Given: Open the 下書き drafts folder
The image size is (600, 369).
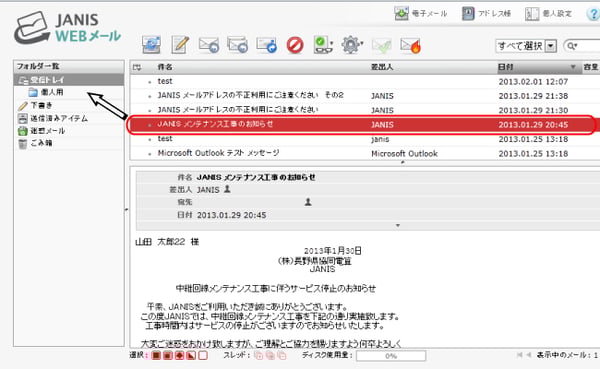Looking at the screenshot, I should click(41, 105).
